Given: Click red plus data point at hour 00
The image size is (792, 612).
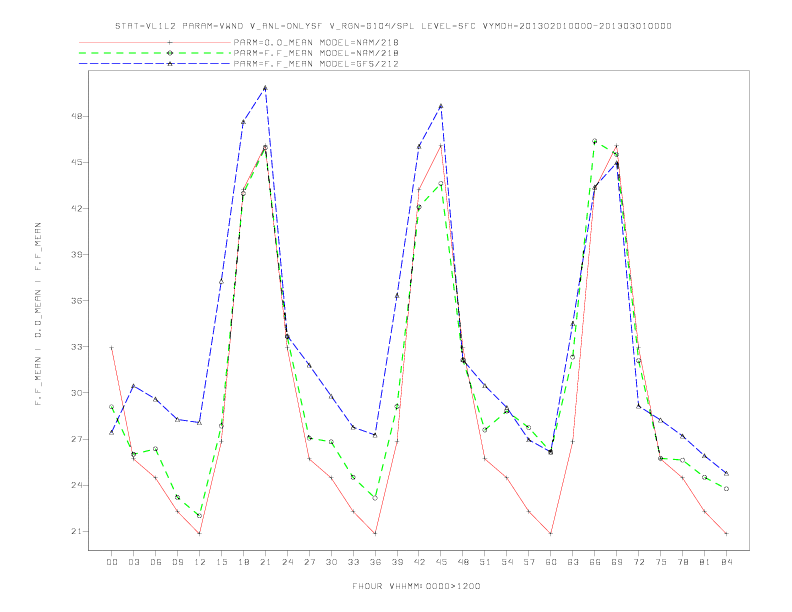Looking at the screenshot, I should (112, 347).
